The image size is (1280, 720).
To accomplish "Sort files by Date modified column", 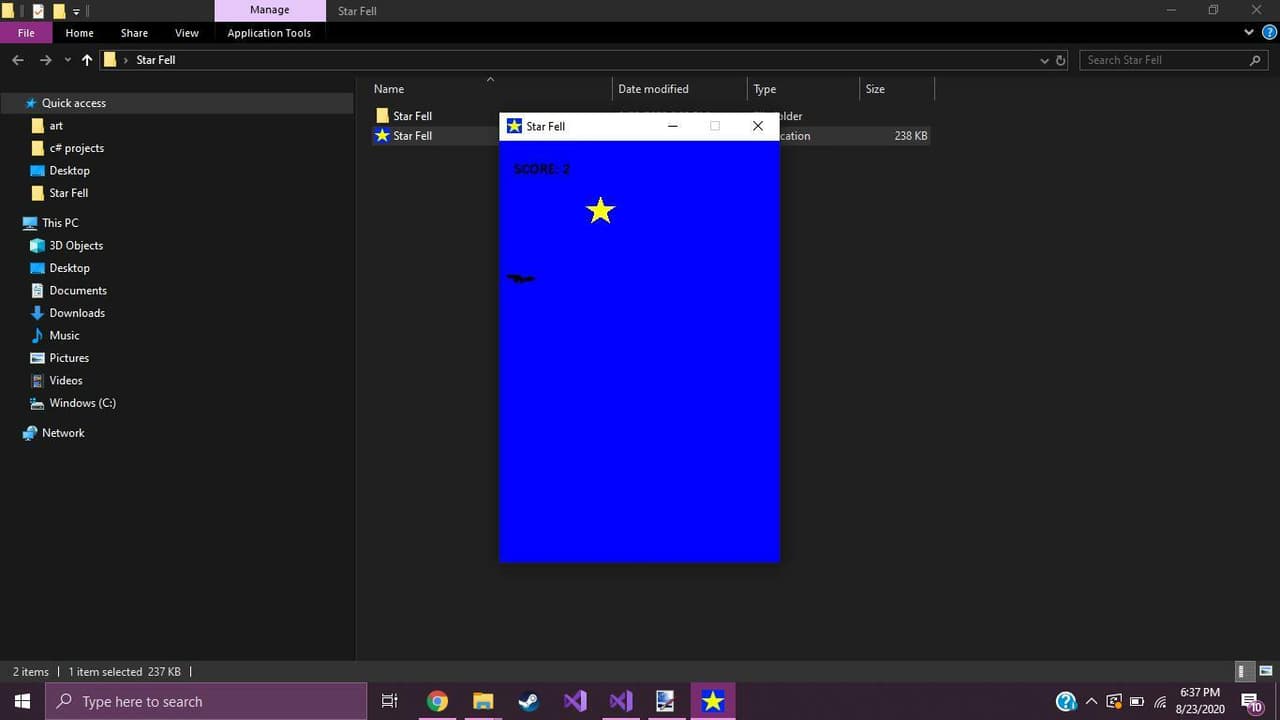I will [x=653, y=89].
